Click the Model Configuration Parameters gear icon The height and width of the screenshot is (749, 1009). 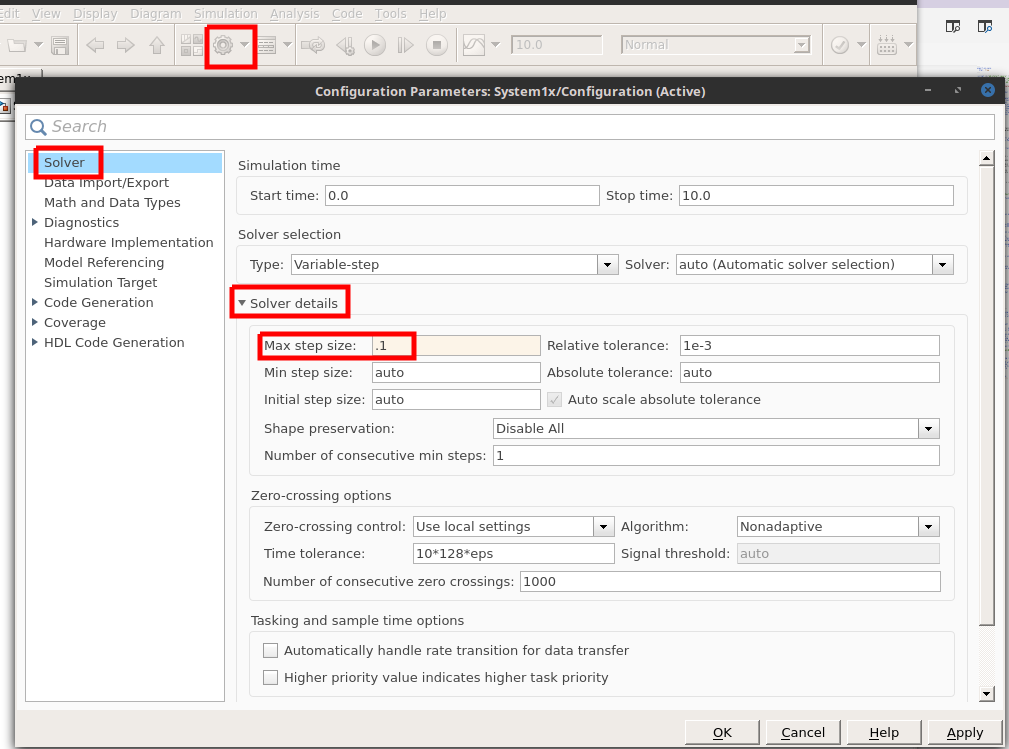tap(223, 45)
